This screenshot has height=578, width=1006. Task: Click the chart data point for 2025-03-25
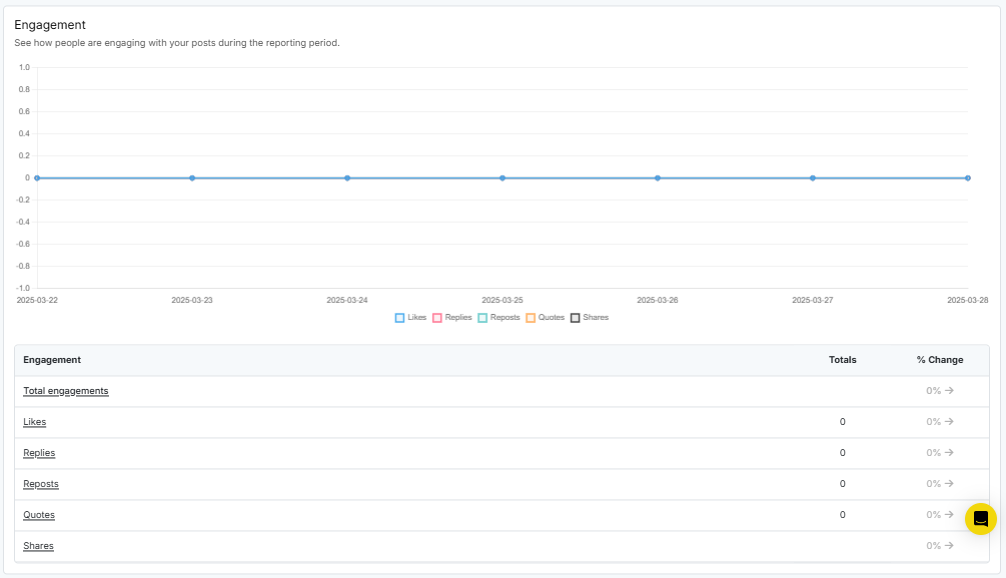(x=502, y=178)
